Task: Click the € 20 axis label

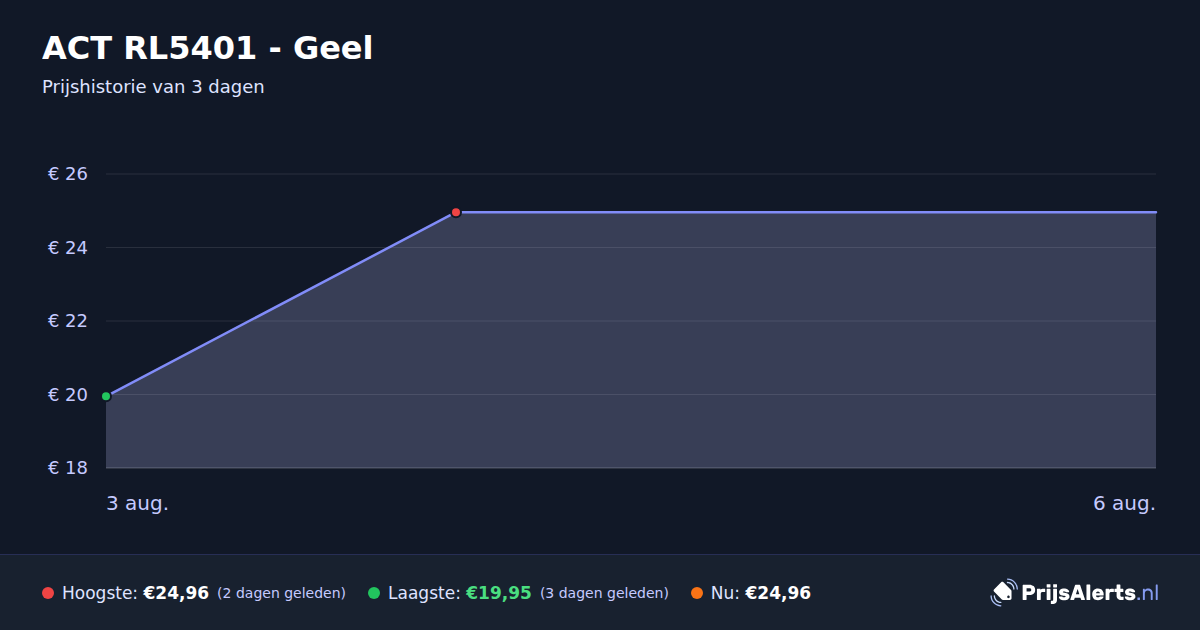Action: [68, 395]
